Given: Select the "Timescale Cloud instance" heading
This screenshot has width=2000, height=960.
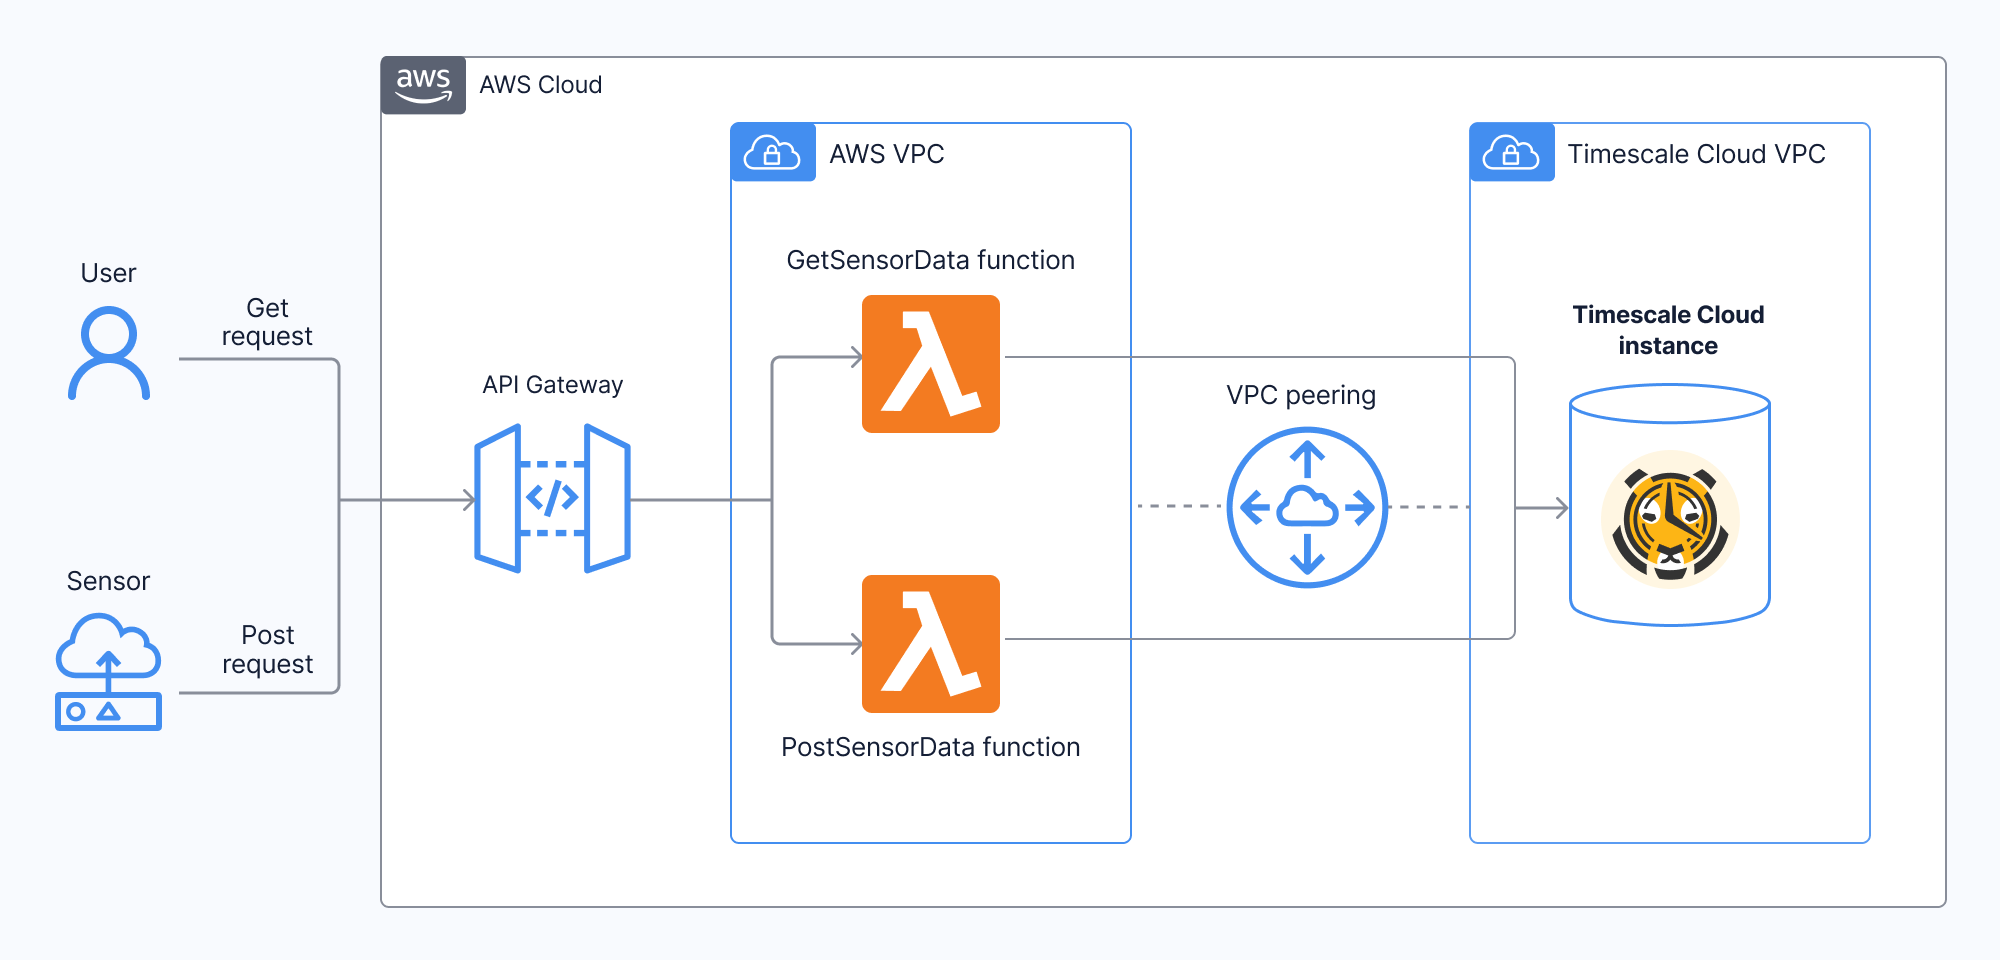Looking at the screenshot, I should [x=1668, y=330].
